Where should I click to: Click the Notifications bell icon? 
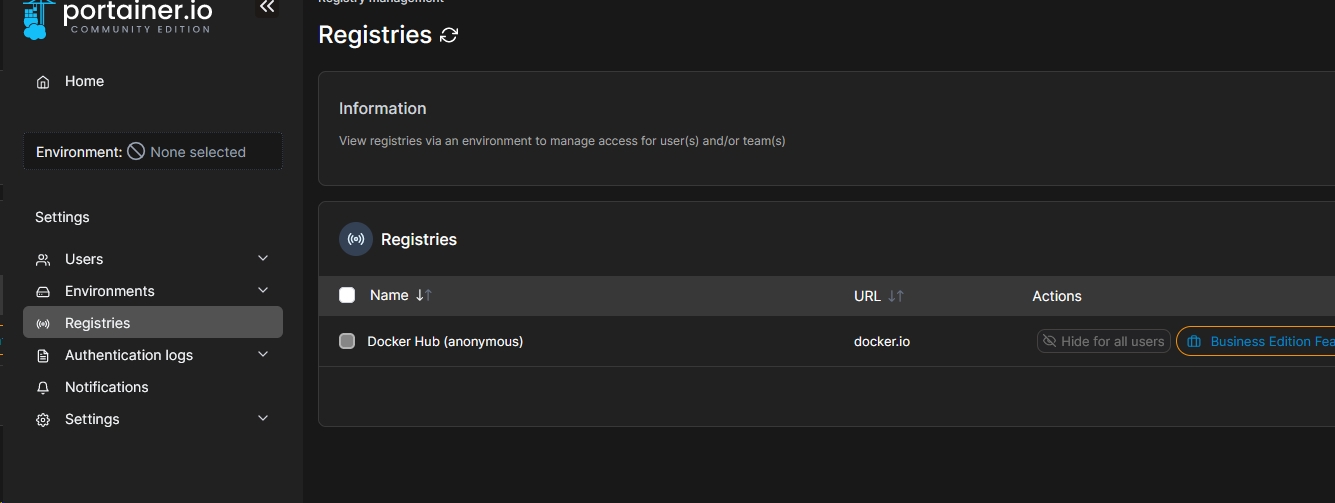[43, 388]
